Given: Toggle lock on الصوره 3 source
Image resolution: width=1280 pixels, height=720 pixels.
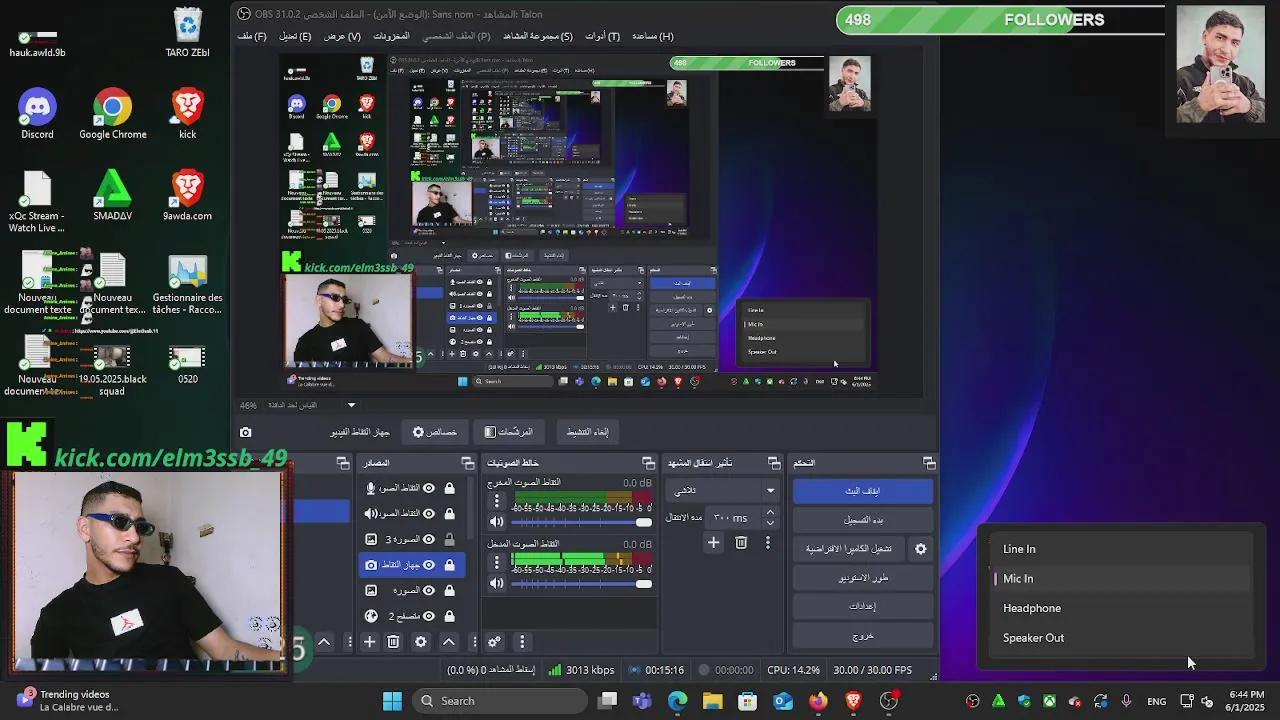Looking at the screenshot, I should tap(450, 539).
